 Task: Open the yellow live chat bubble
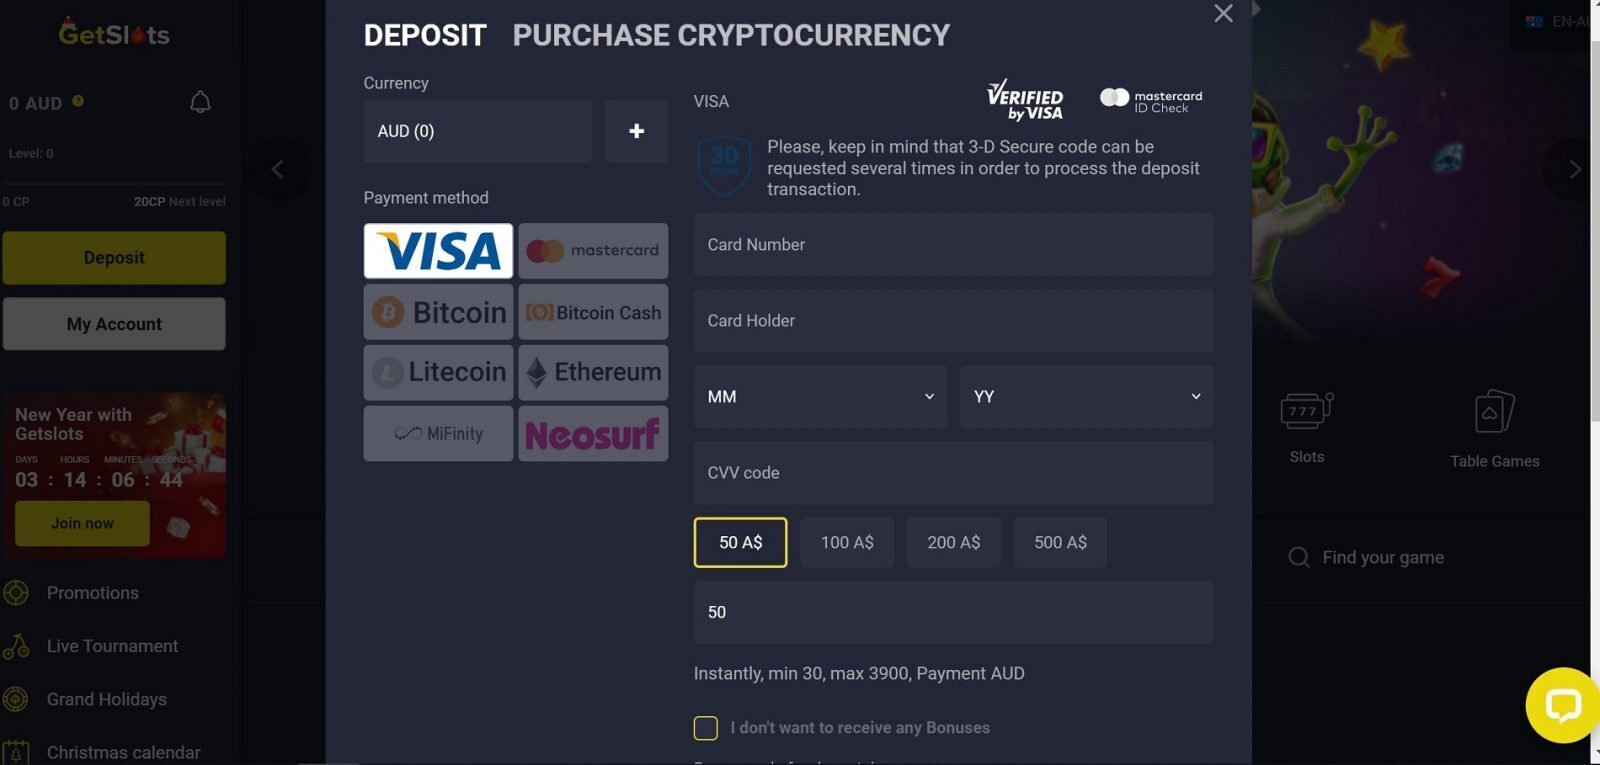coord(1562,705)
